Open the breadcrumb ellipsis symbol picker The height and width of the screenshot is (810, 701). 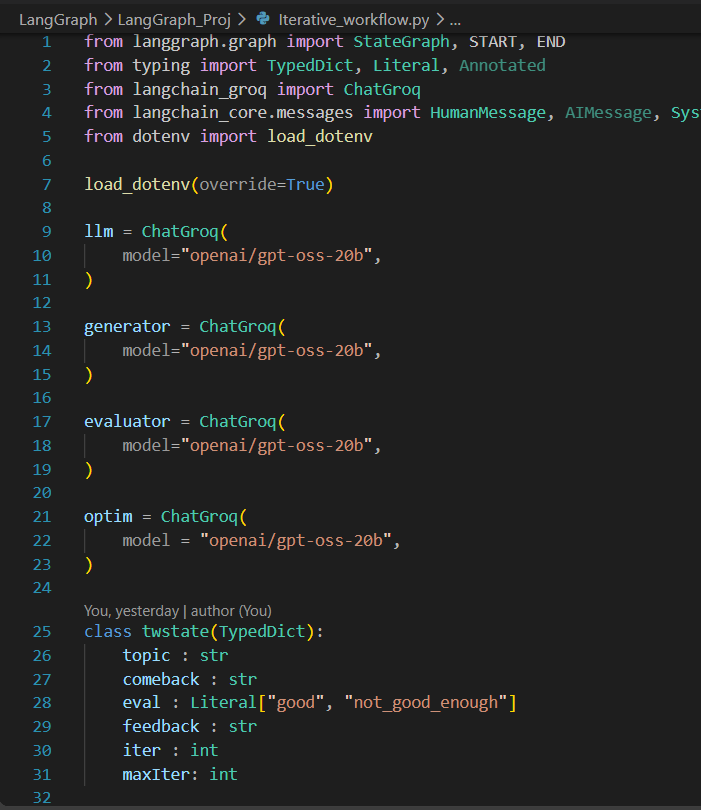click(455, 20)
